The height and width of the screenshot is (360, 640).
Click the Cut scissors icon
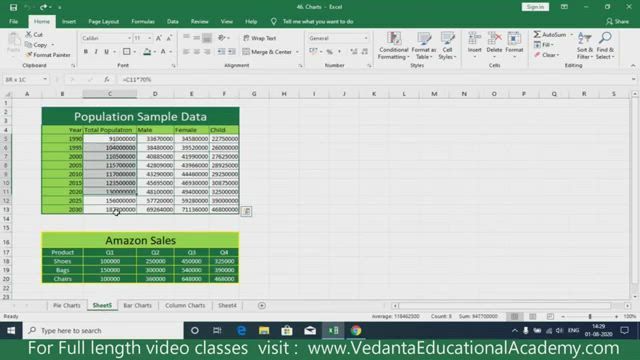pos(29,34)
